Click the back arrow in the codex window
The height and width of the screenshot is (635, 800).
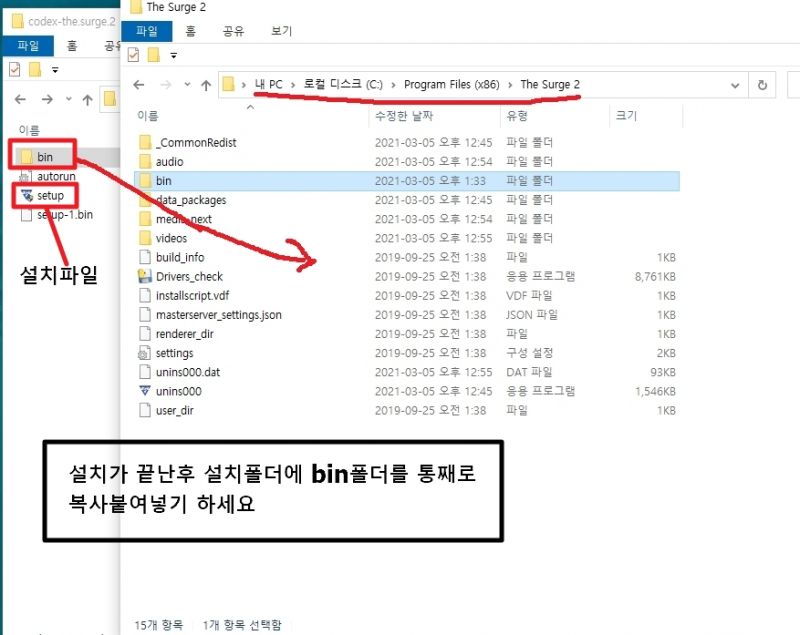[x=20, y=99]
